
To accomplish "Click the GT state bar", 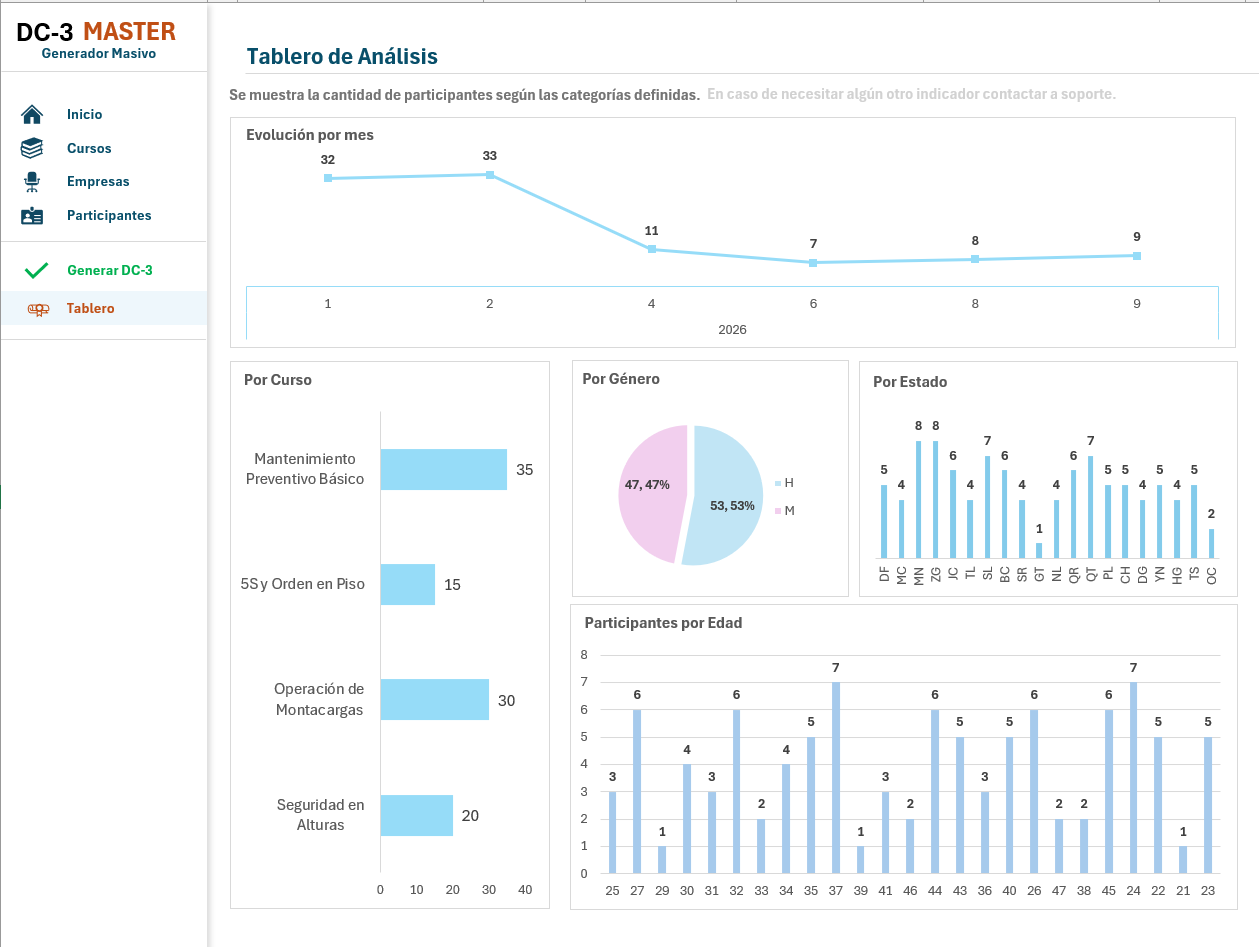I will click(x=1039, y=550).
